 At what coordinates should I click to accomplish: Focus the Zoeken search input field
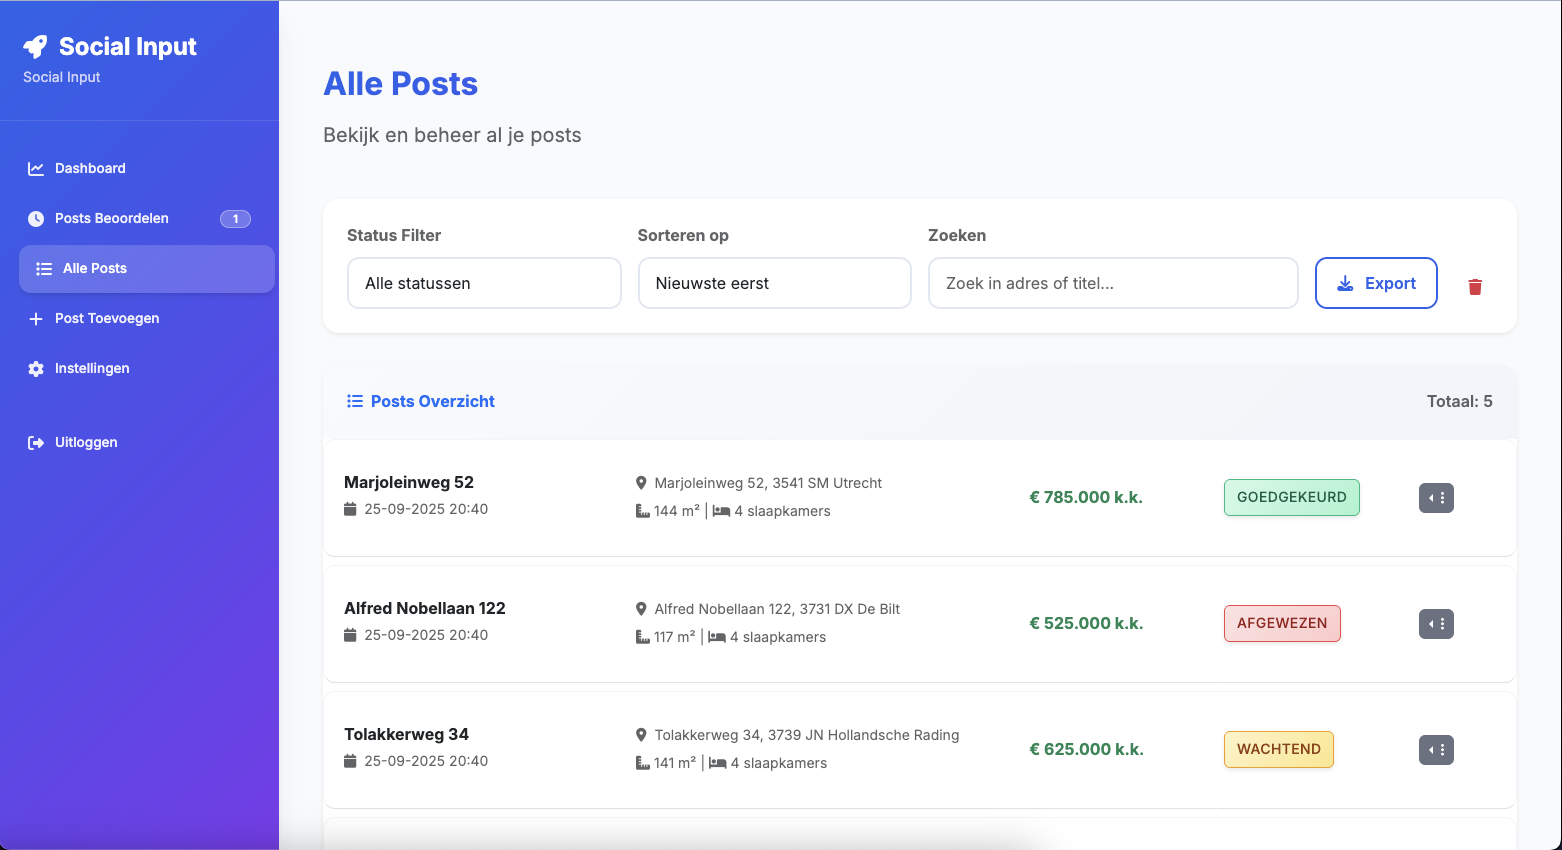click(x=1112, y=284)
